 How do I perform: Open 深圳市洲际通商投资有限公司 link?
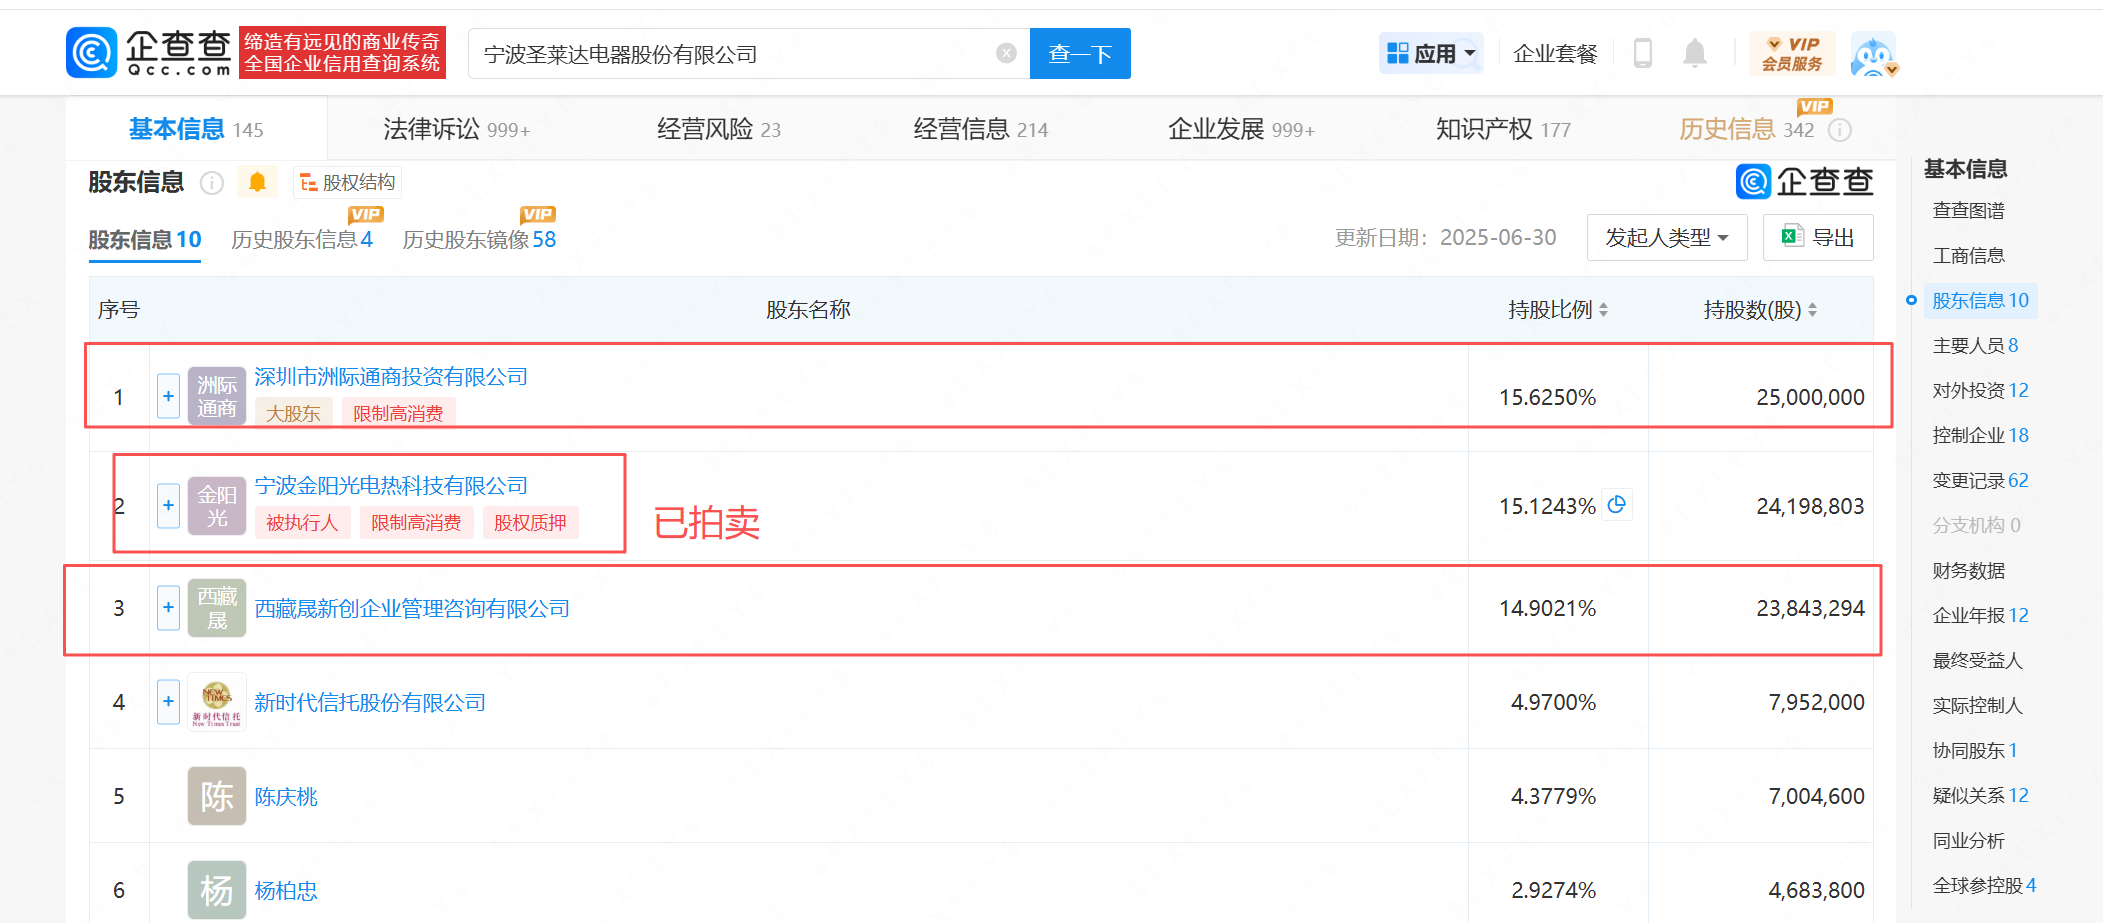click(x=391, y=377)
